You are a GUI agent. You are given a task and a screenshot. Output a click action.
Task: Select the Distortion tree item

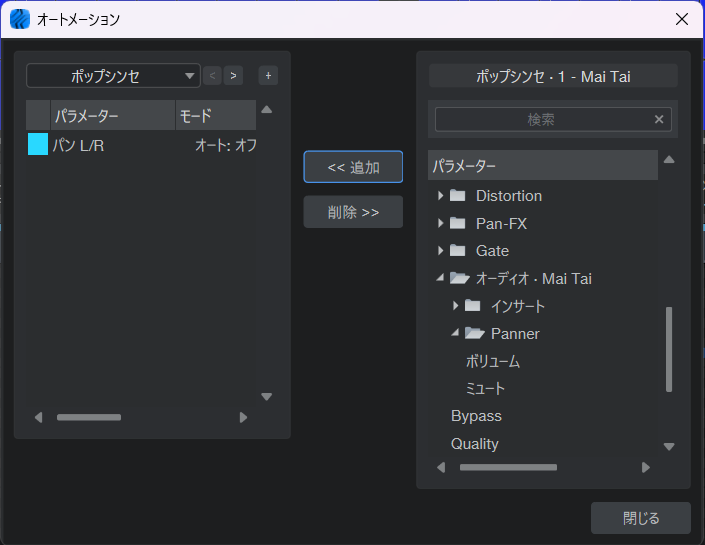click(509, 196)
